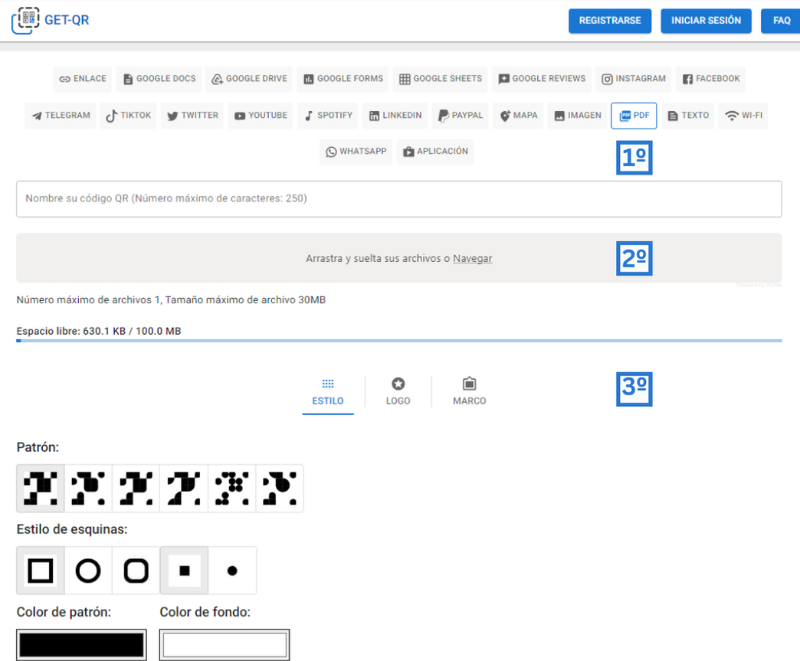Open the MARCO tab

469,390
